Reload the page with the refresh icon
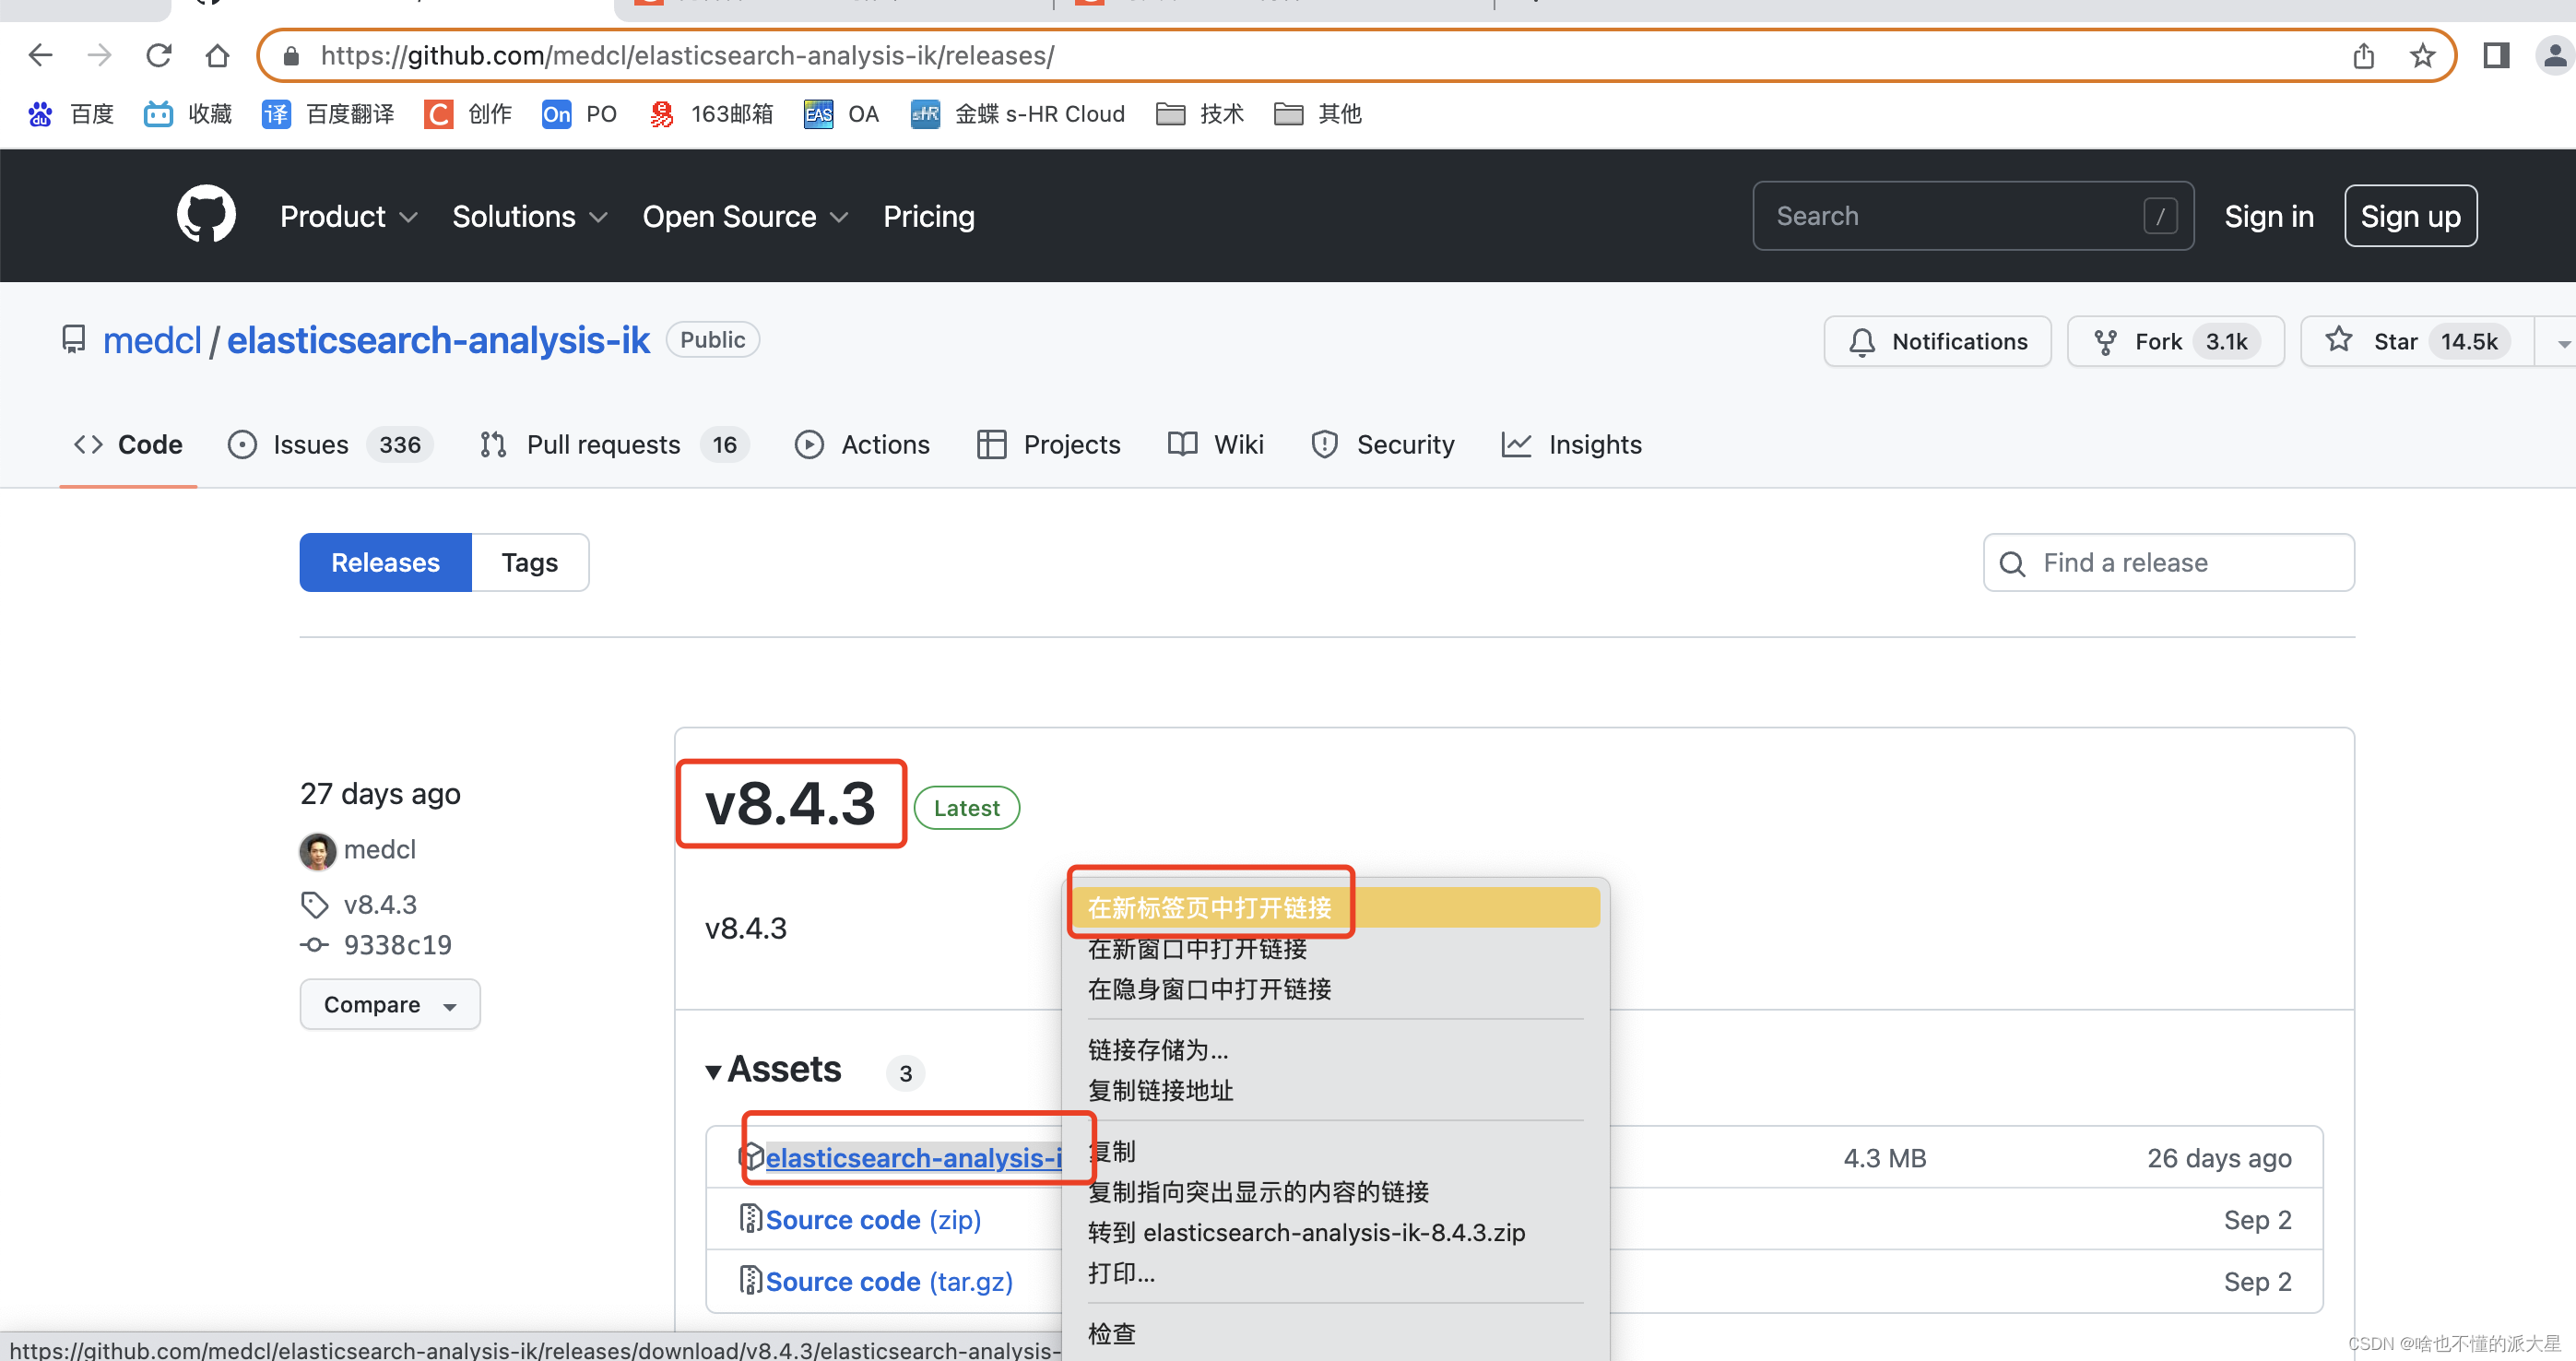 pos(158,55)
